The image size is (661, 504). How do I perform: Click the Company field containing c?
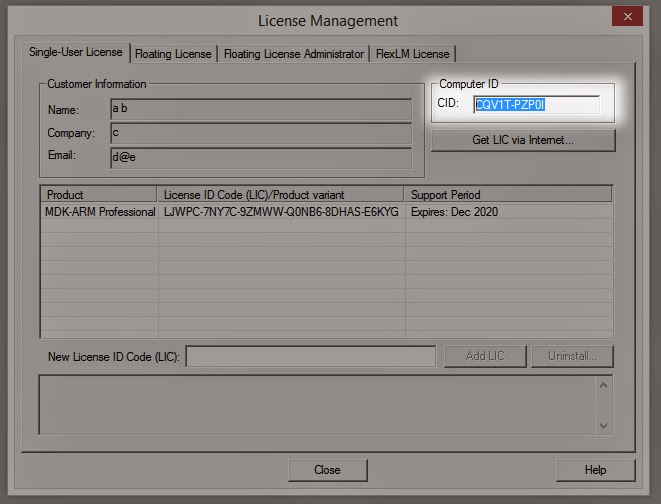click(x=261, y=133)
